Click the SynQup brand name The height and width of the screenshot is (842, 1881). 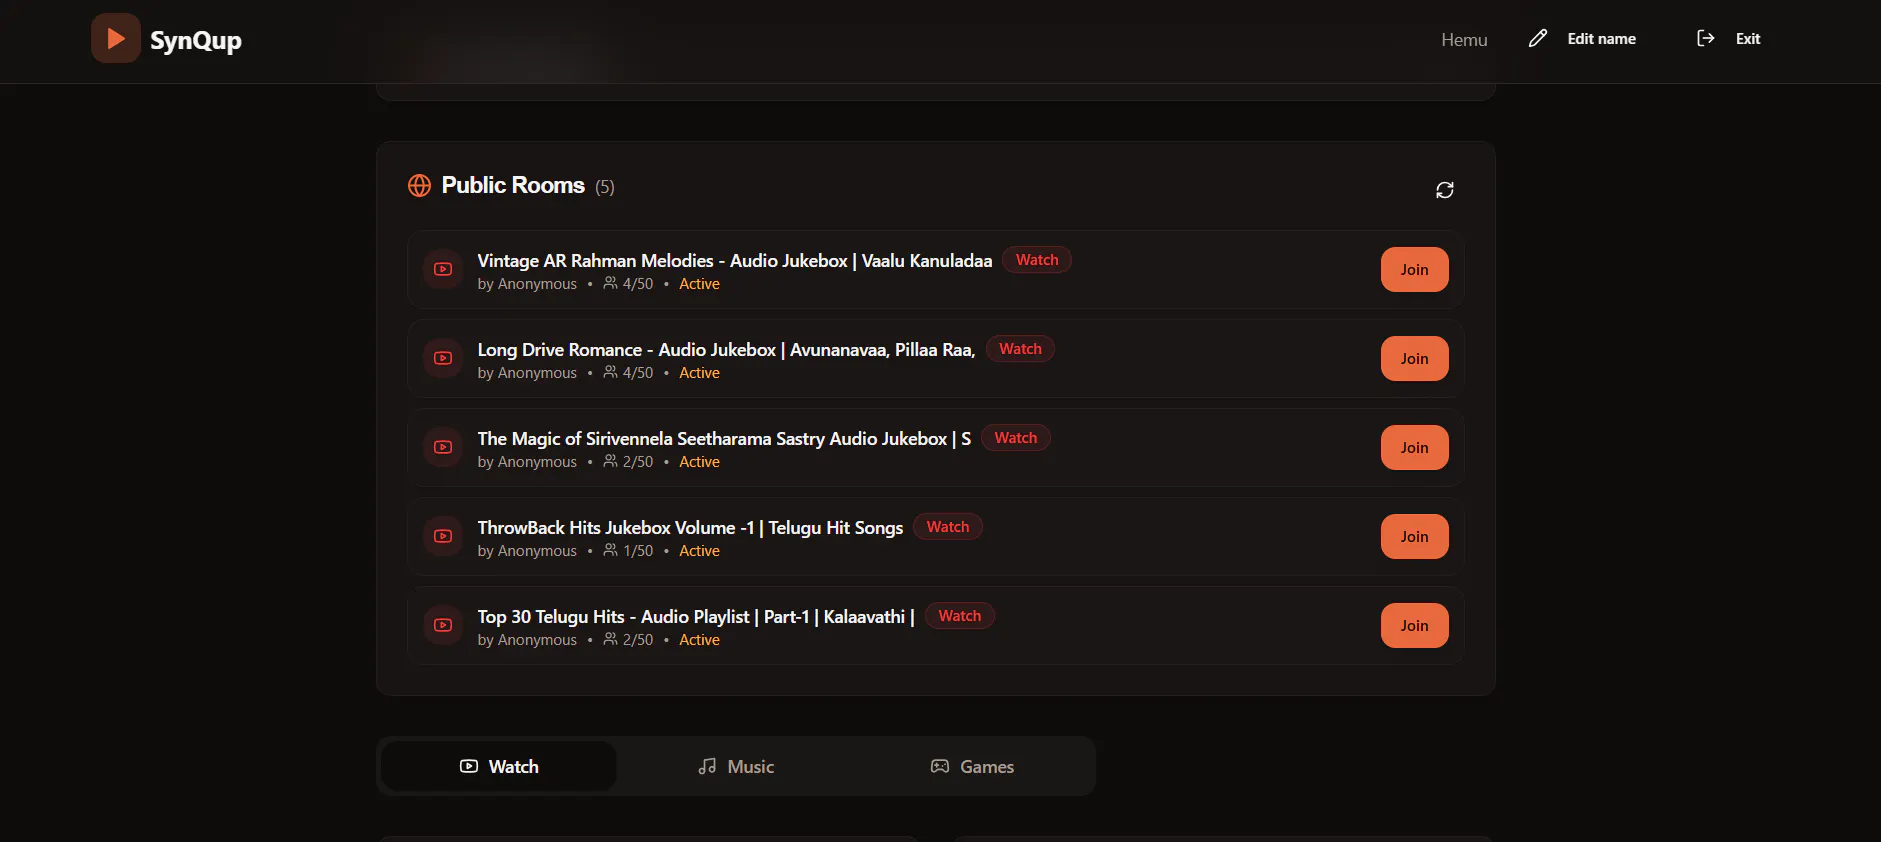coord(196,40)
